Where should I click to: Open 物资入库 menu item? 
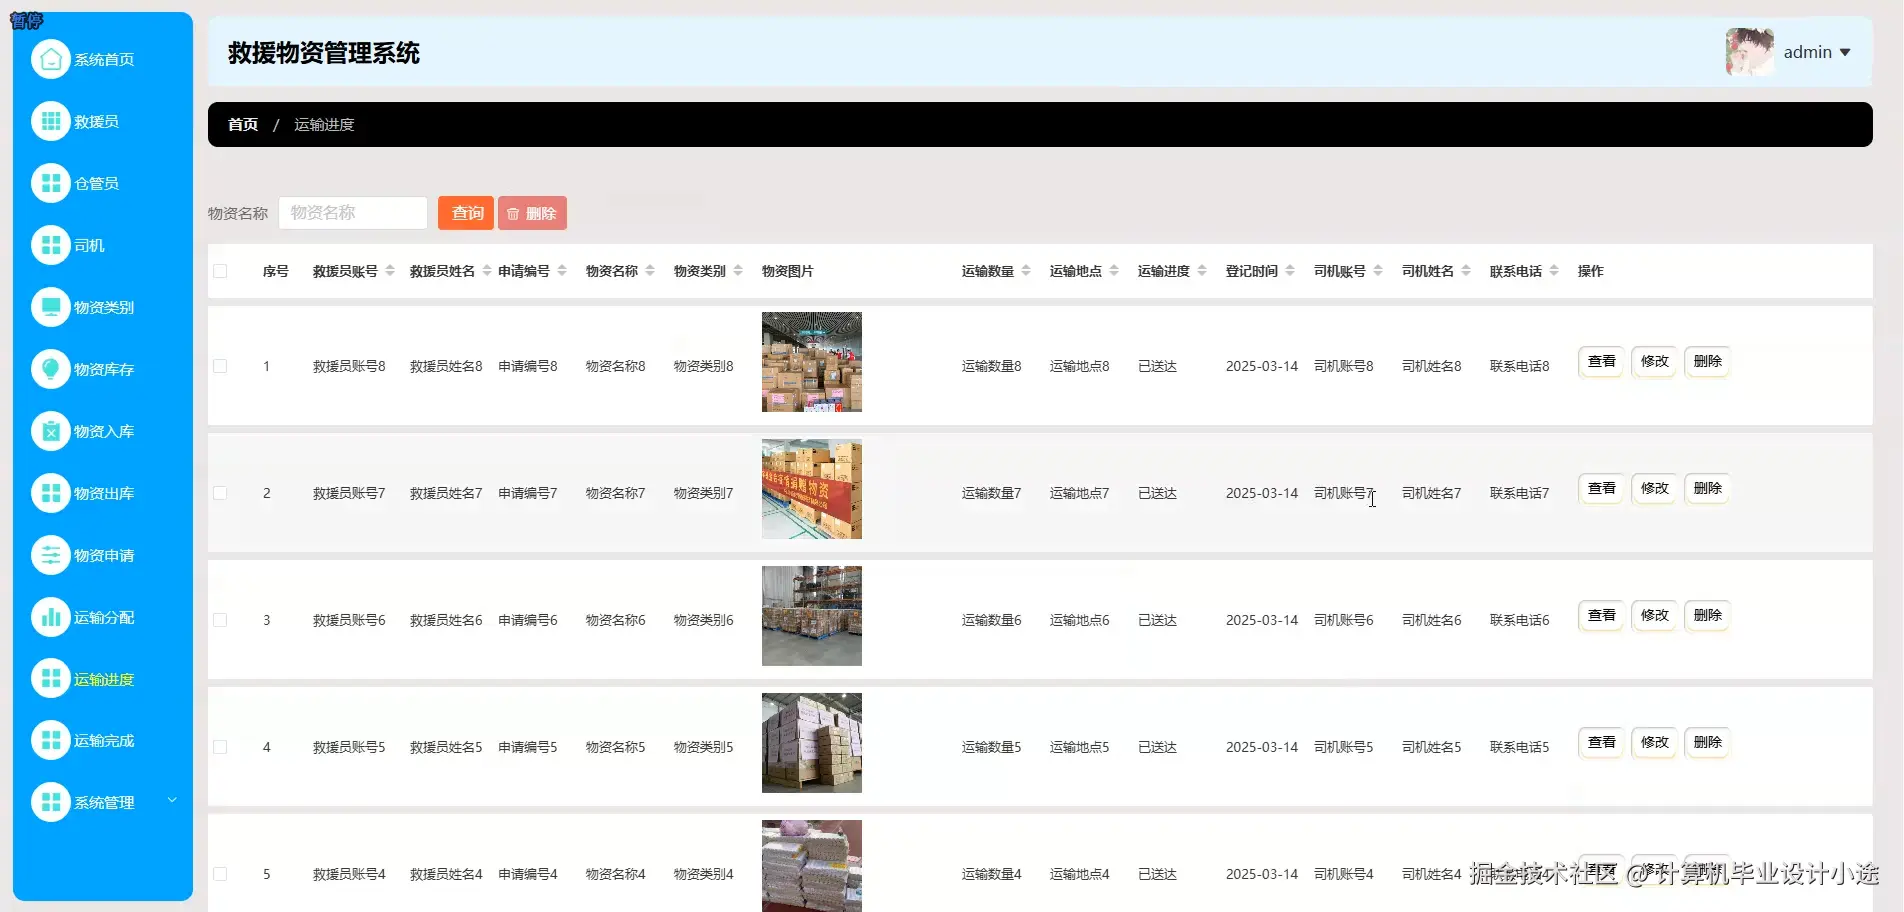104,431
